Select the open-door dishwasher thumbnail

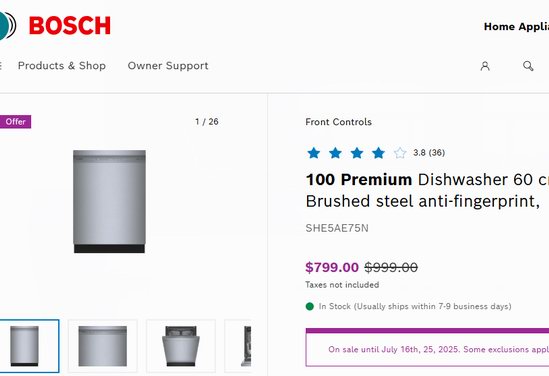181,346
